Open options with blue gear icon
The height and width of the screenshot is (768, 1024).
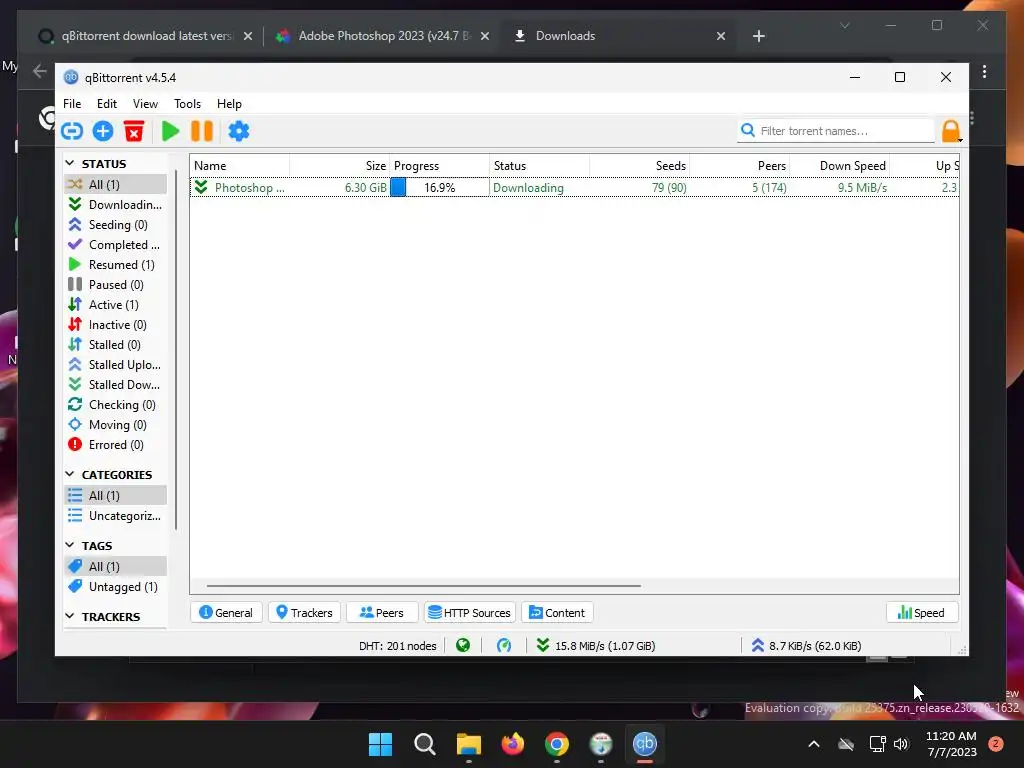239,131
